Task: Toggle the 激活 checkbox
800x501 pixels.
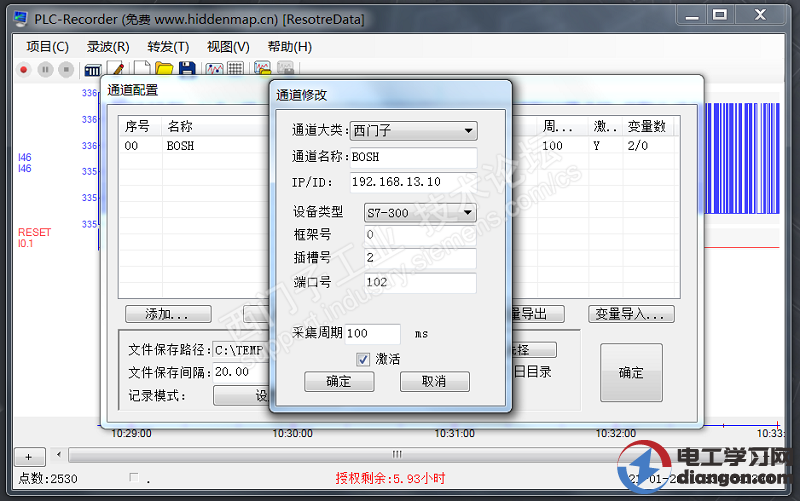Action: click(x=363, y=360)
